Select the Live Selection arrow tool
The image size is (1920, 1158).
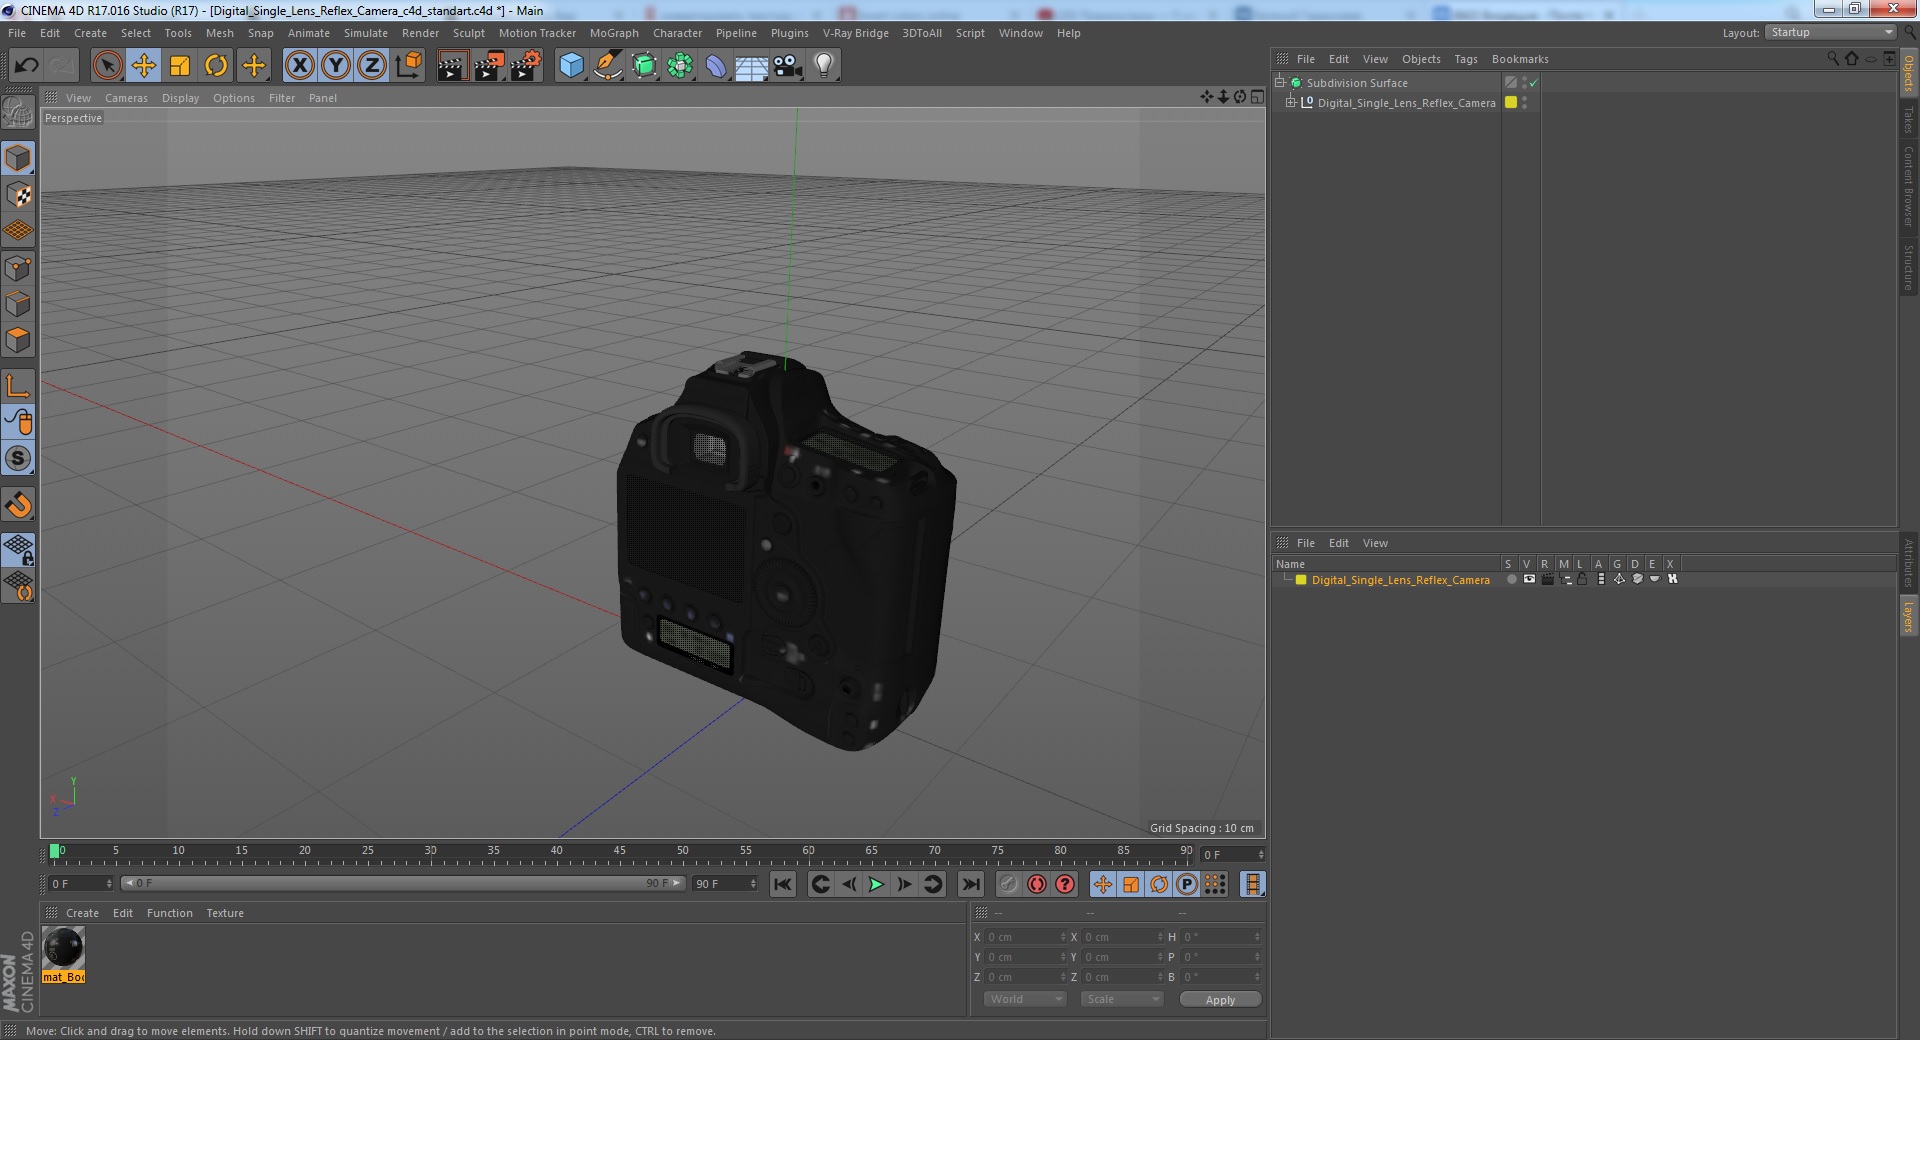107,66
